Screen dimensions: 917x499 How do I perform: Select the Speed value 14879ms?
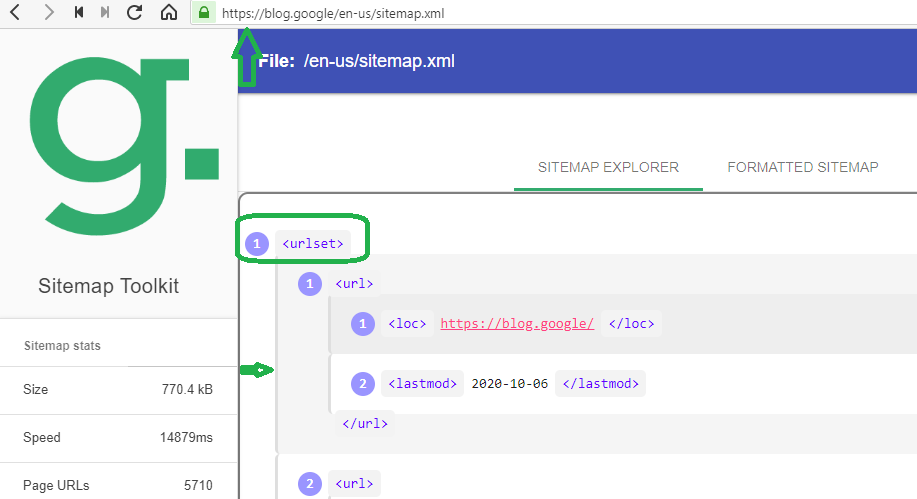tap(186, 438)
